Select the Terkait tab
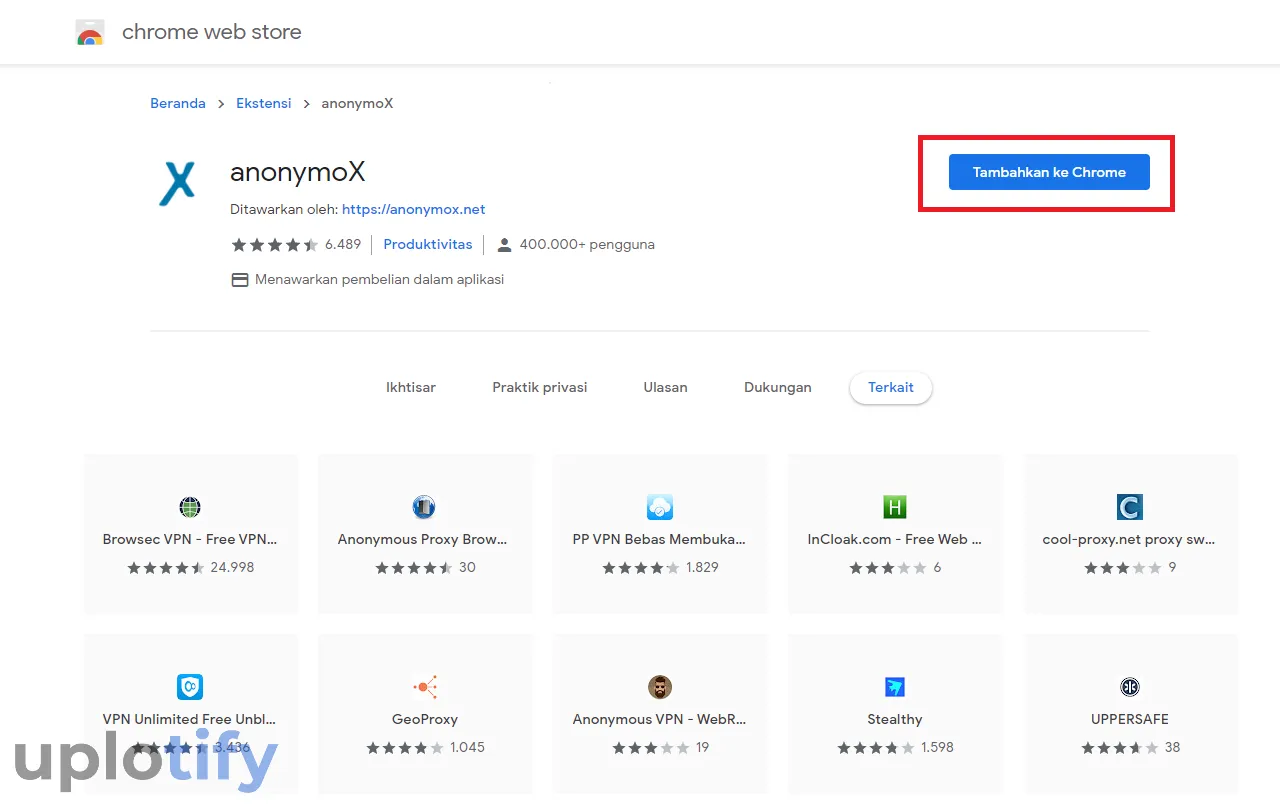This screenshot has width=1280, height=807. (x=891, y=387)
